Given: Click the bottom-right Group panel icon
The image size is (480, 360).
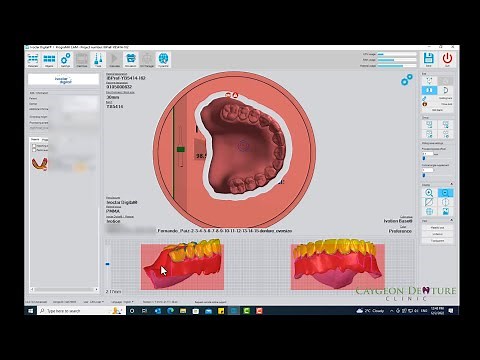Looking at the screenshot, I should tap(445, 134).
